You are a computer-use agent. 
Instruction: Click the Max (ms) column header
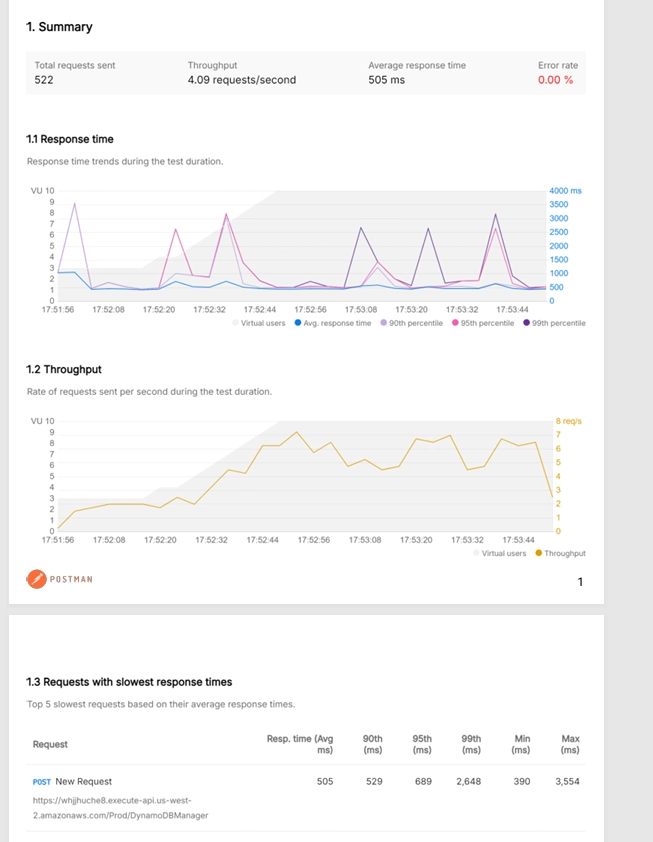coord(570,744)
